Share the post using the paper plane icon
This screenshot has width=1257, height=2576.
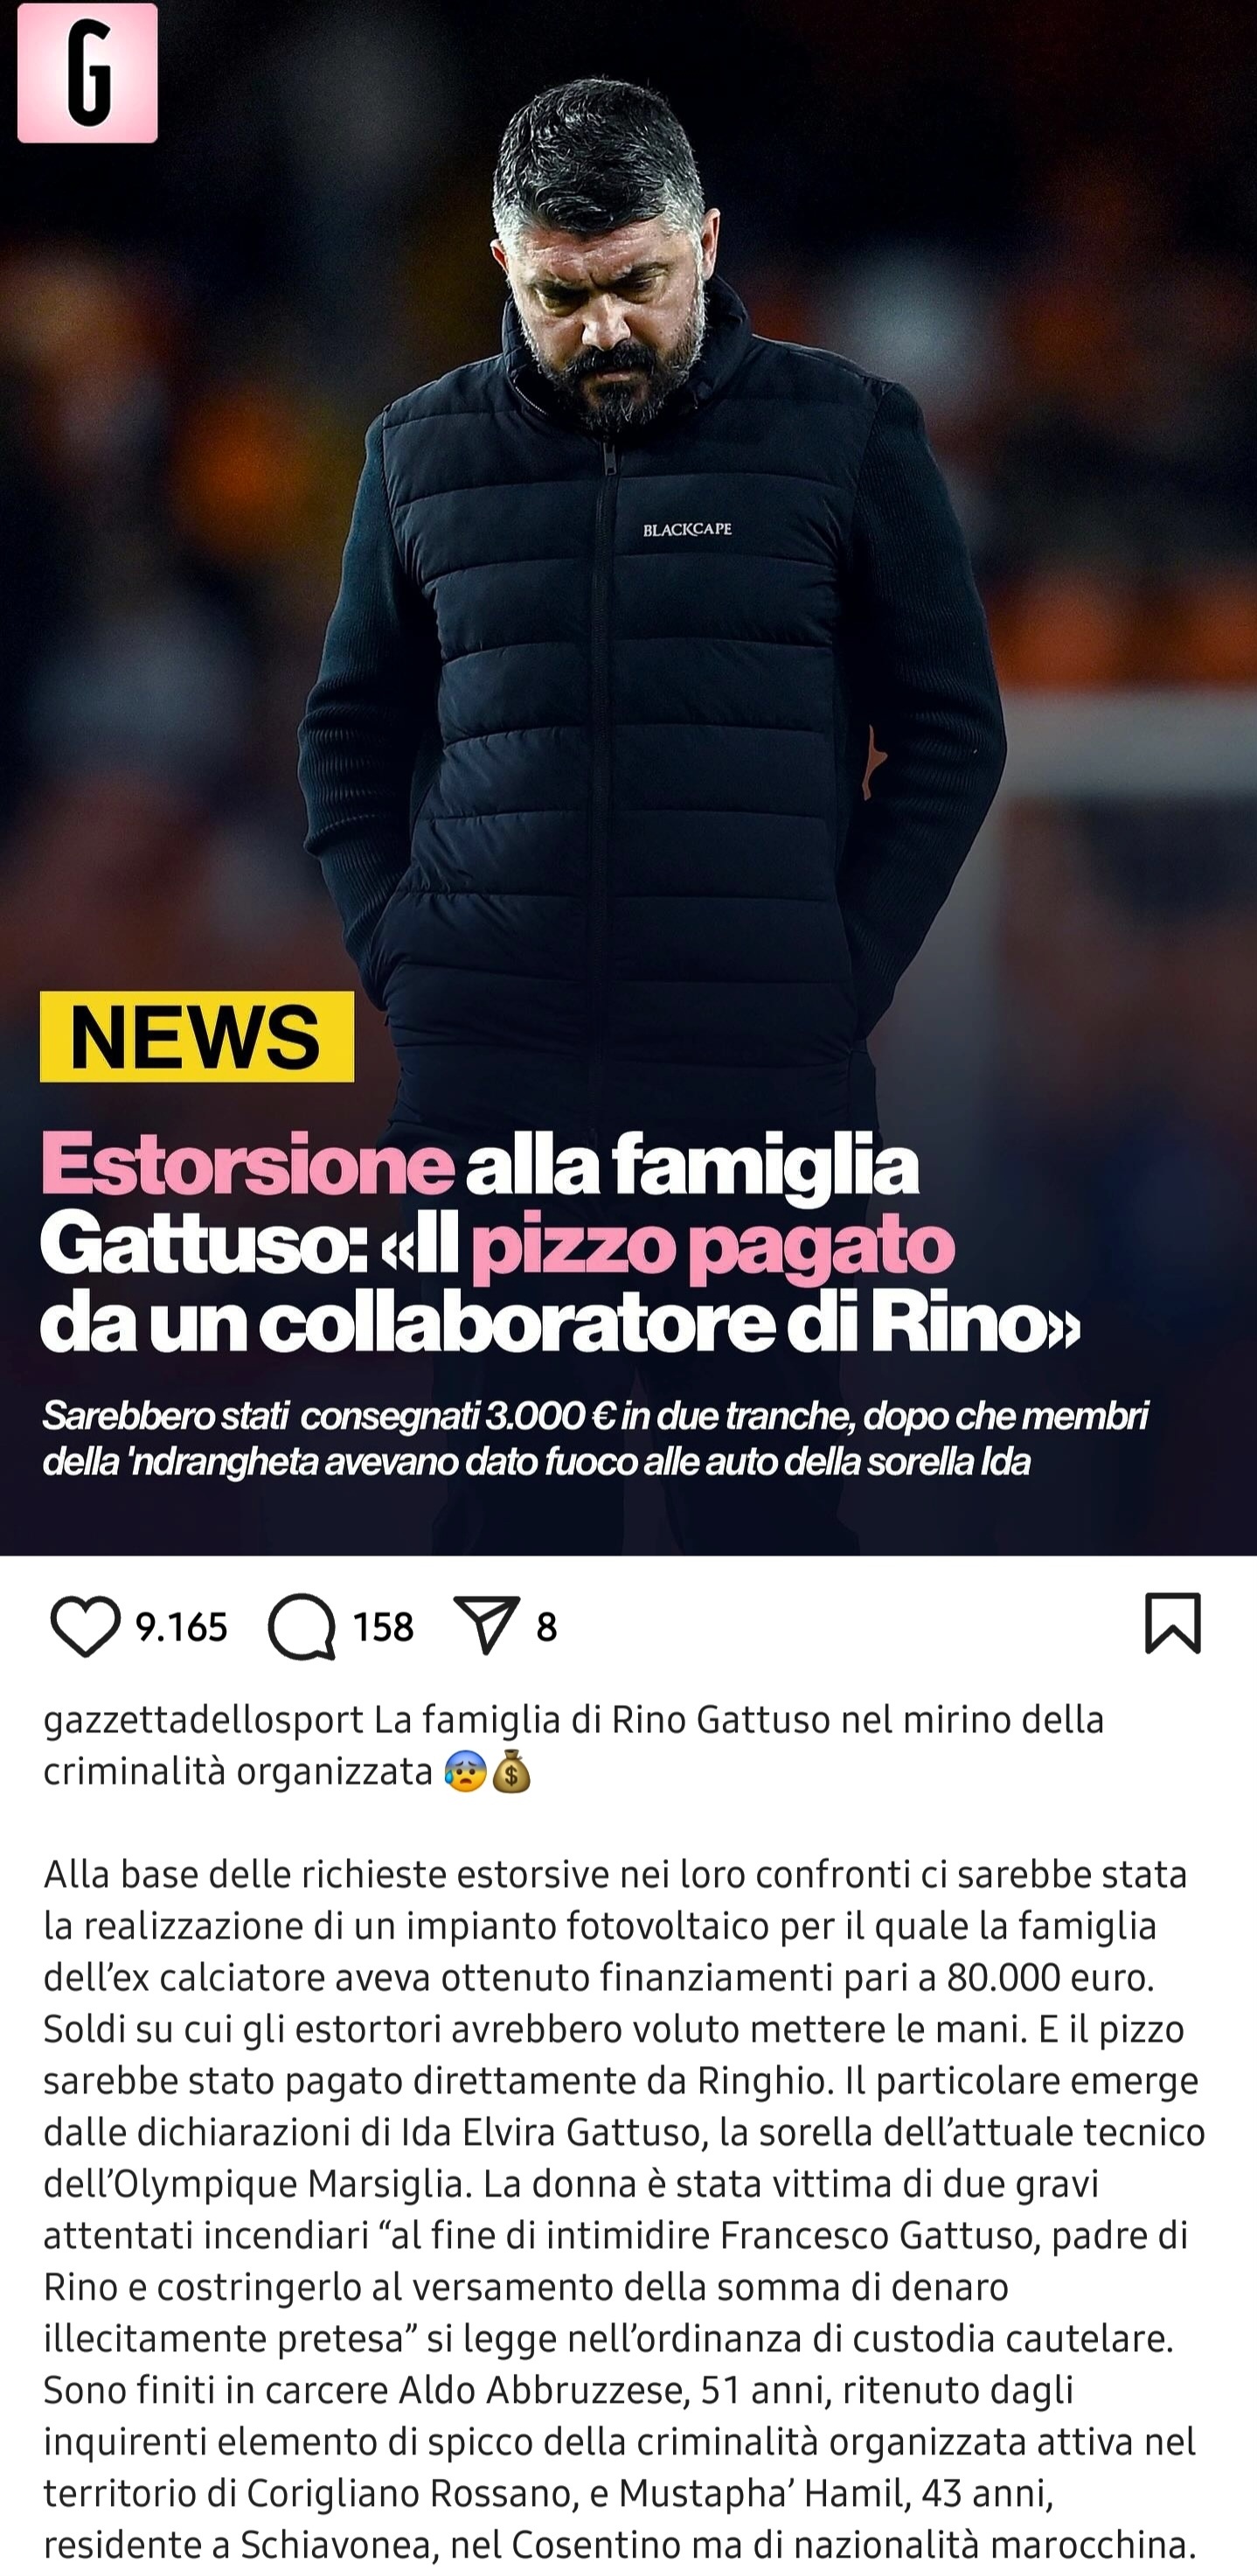tap(486, 1625)
